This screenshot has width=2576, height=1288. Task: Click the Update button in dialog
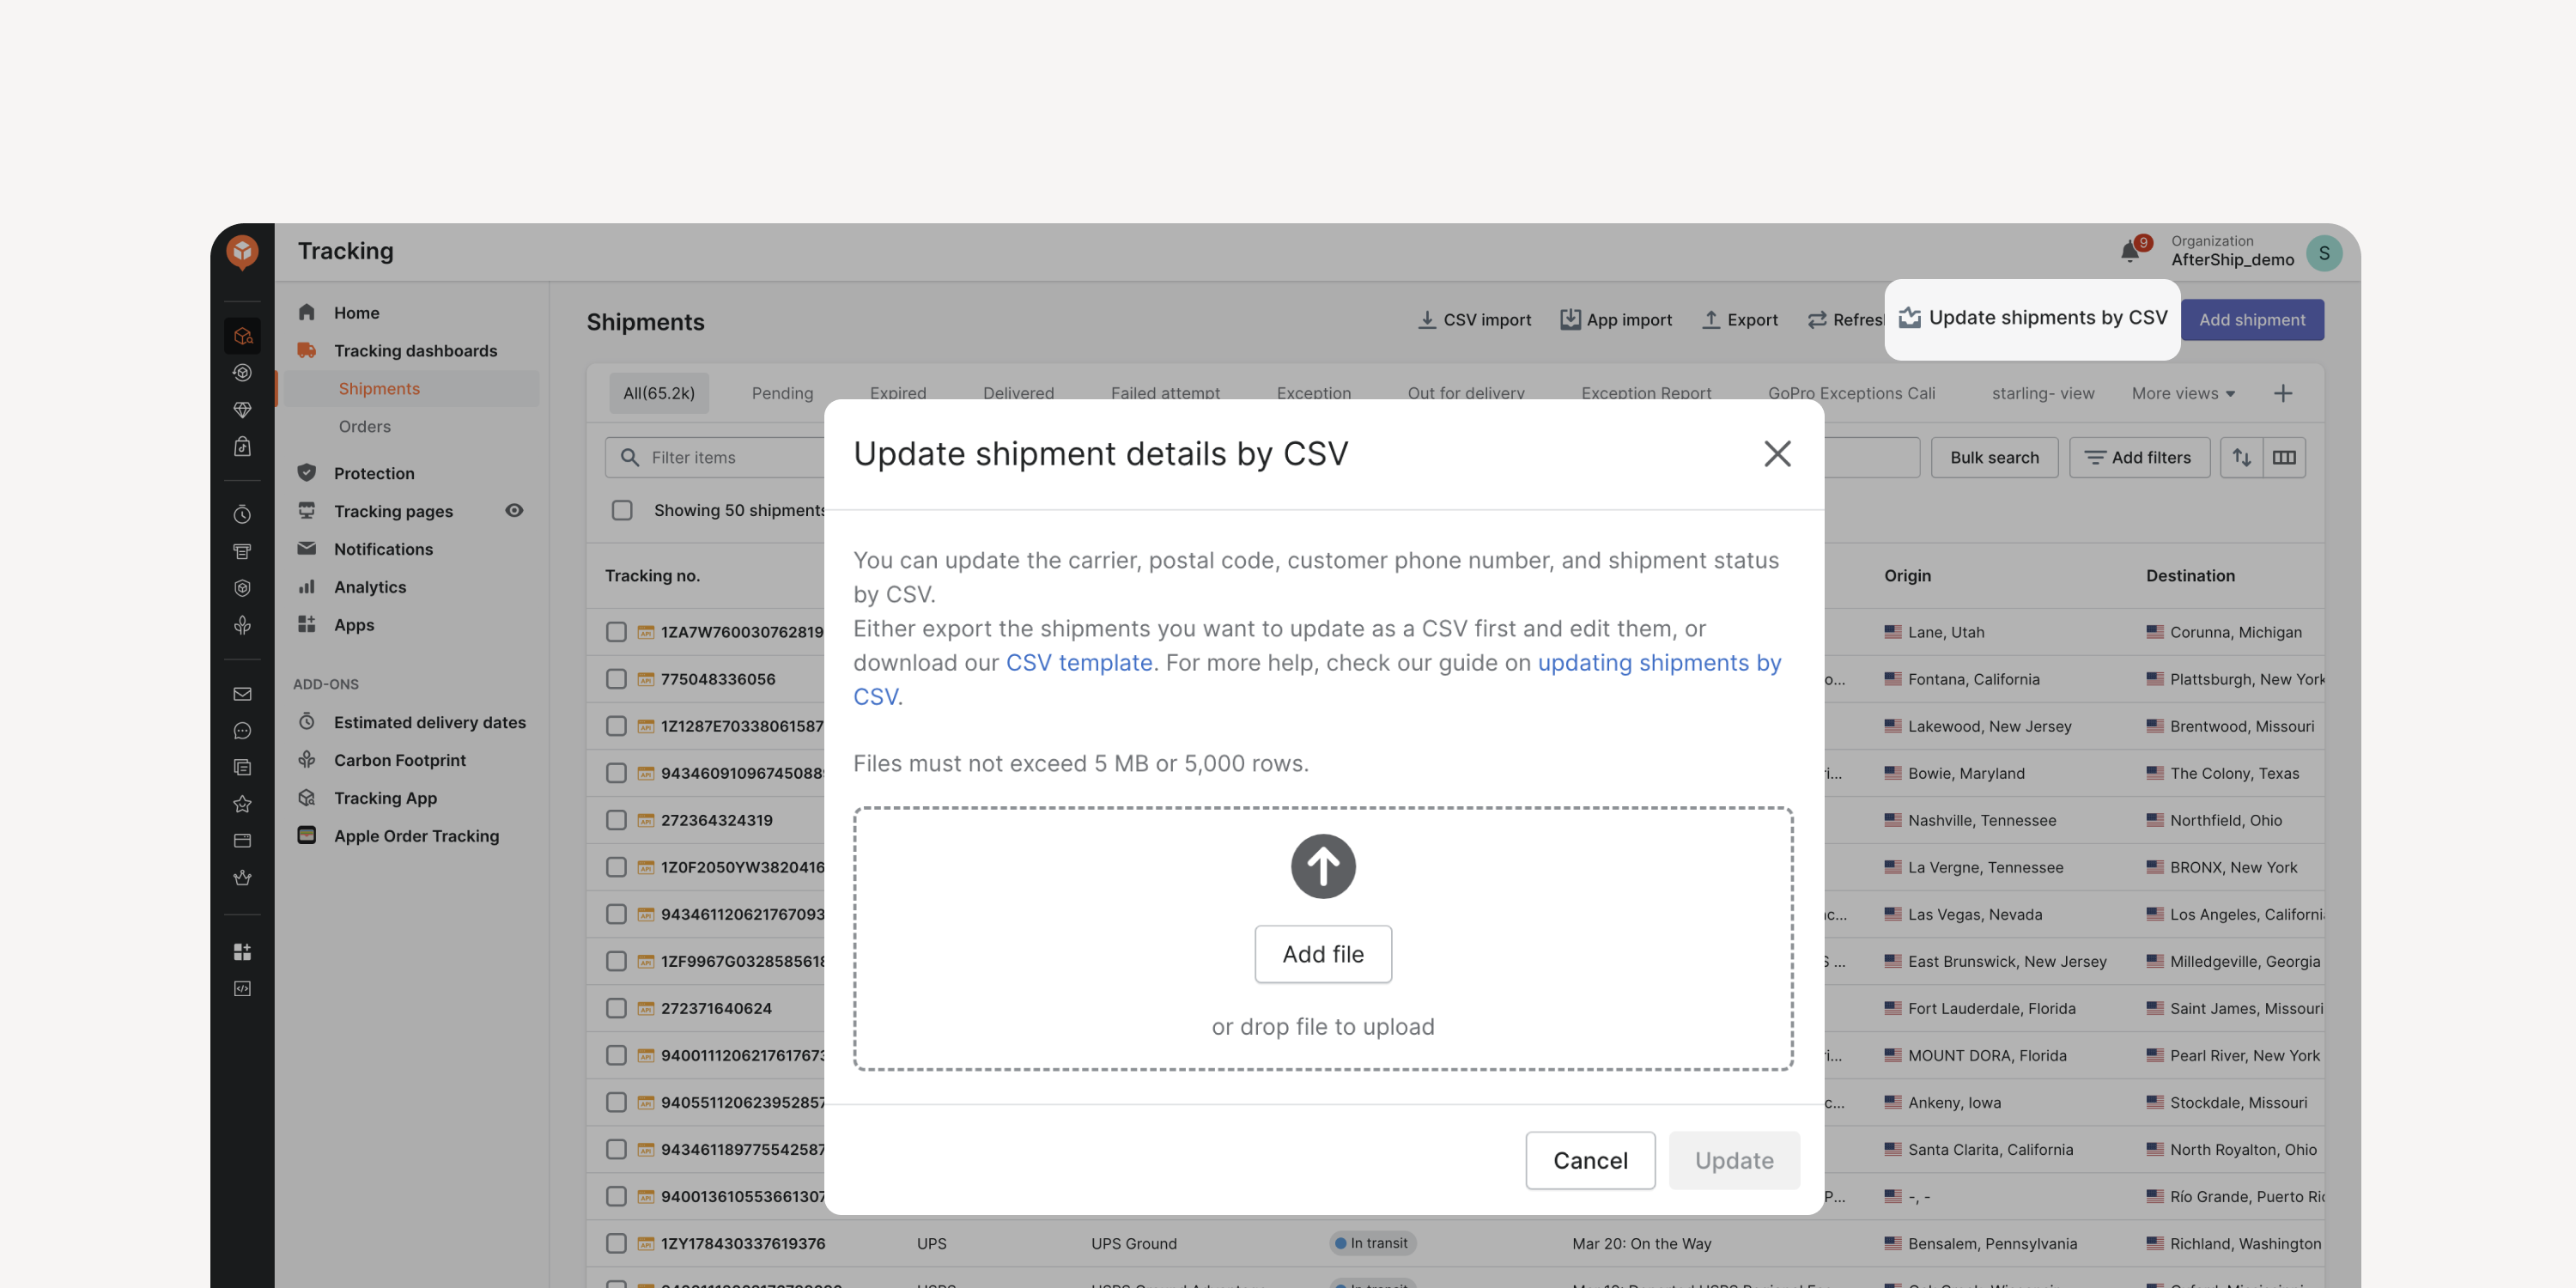tap(1734, 1160)
